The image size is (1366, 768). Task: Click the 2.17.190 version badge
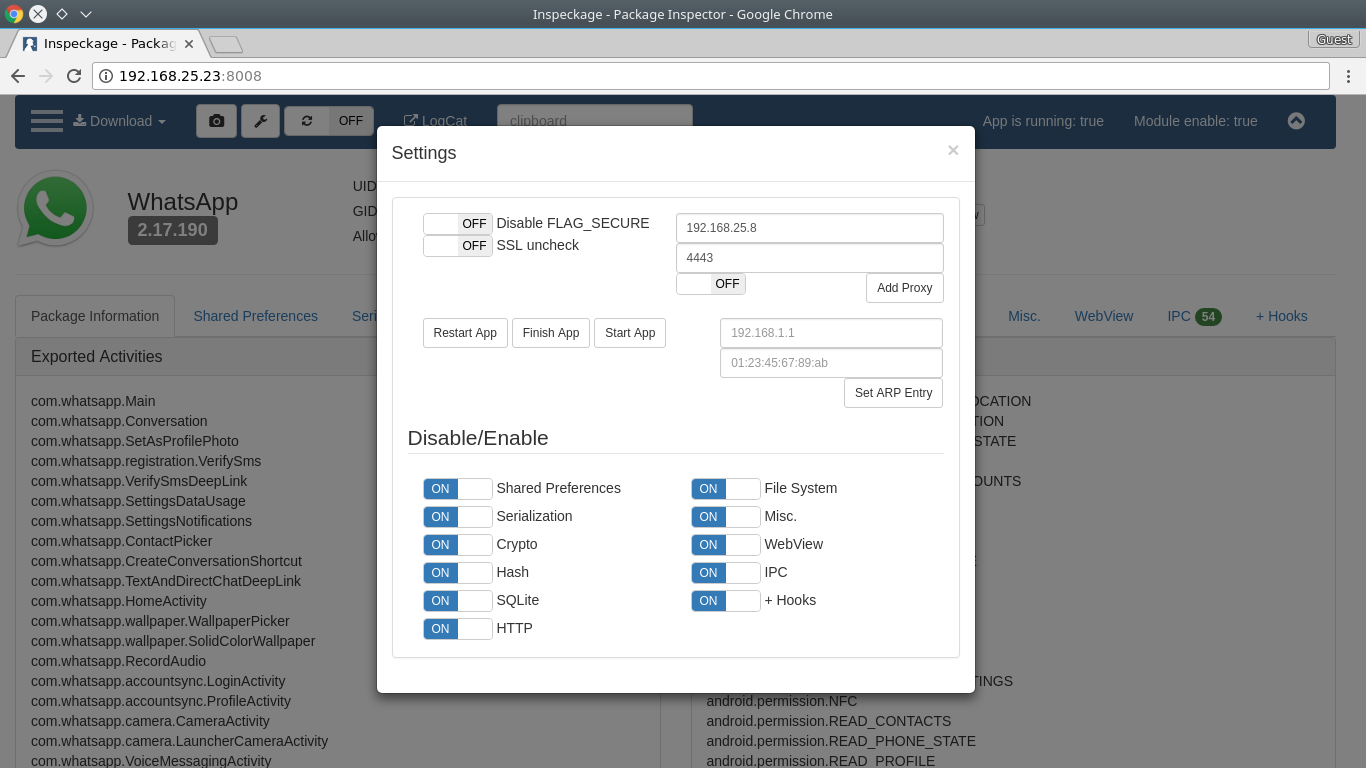[x=173, y=230]
